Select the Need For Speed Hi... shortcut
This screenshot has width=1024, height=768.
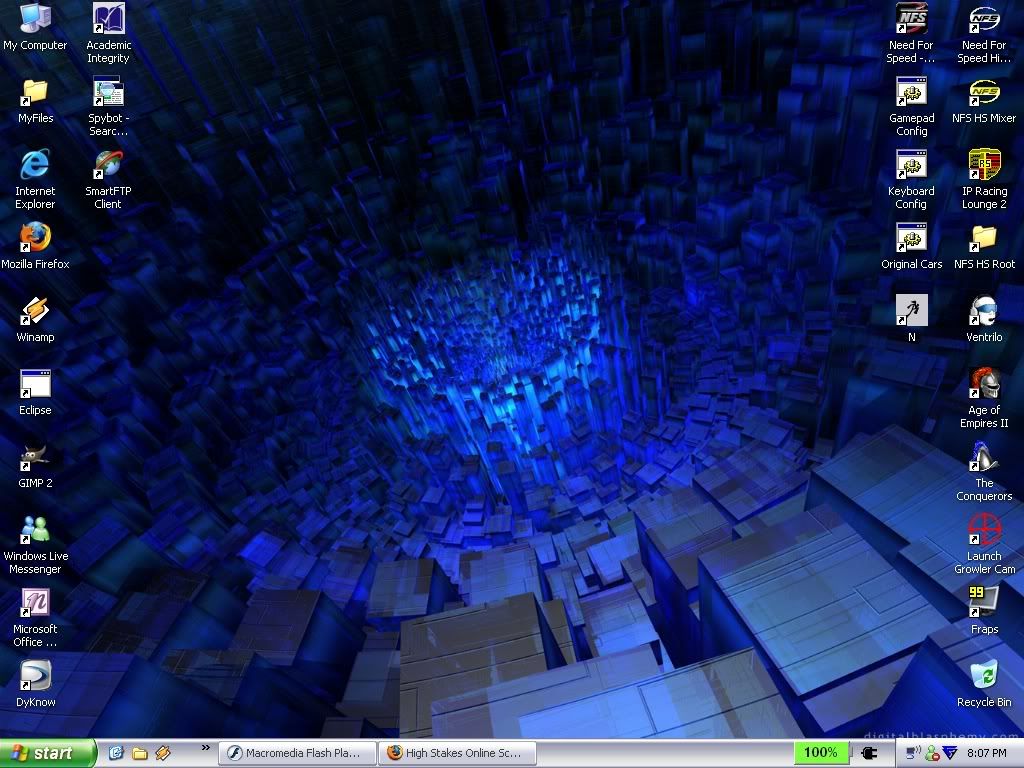[x=984, y=33]
